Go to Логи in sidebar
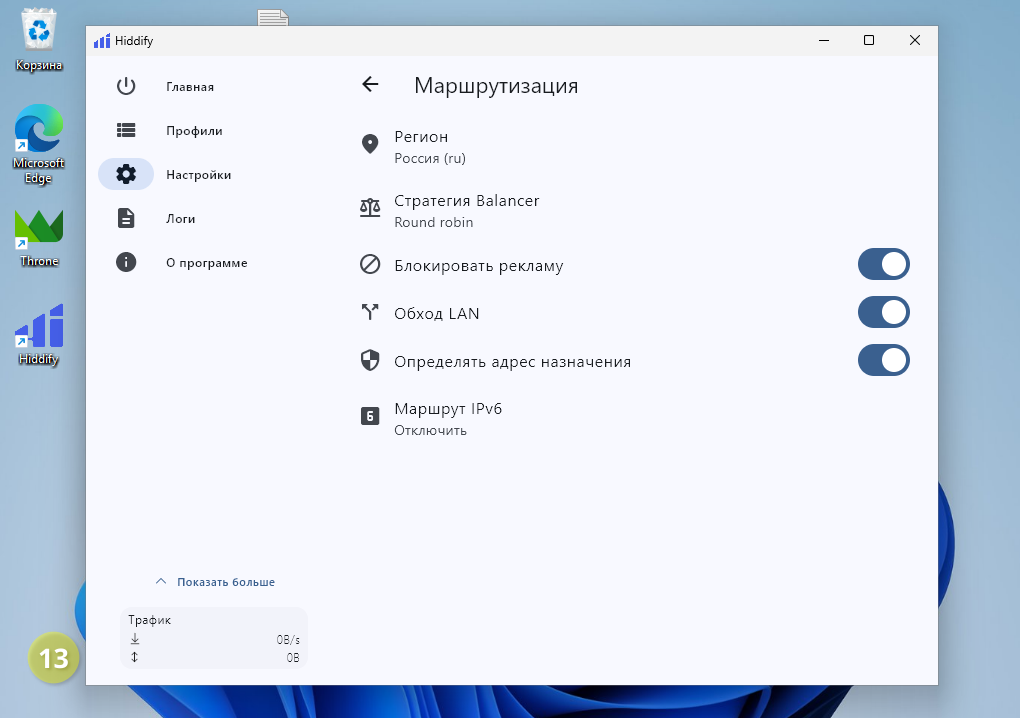Screen dimensions: 1020x718 click(x=180, y=219)
